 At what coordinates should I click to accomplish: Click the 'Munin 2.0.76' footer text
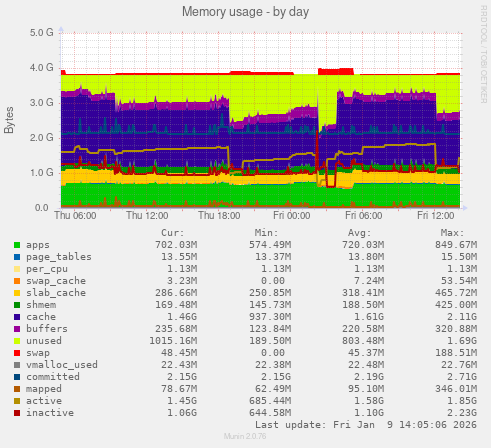[x=245, y=436]
